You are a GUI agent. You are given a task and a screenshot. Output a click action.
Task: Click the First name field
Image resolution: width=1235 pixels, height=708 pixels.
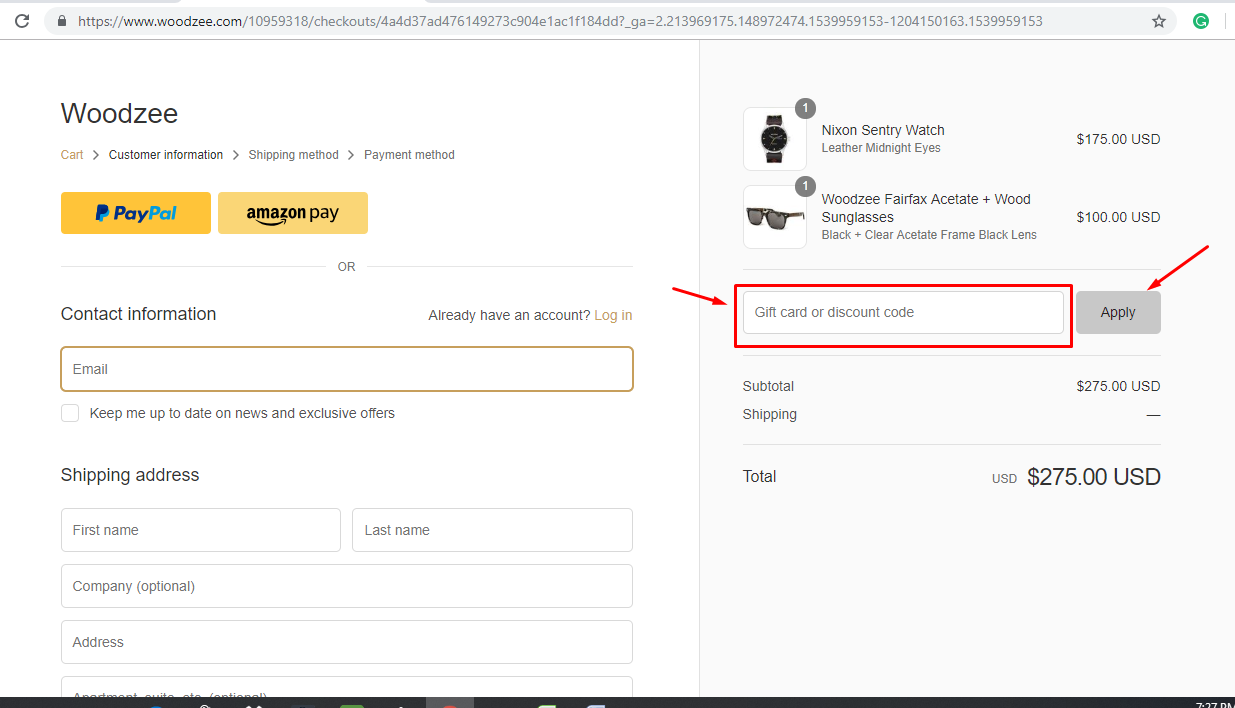201,530
